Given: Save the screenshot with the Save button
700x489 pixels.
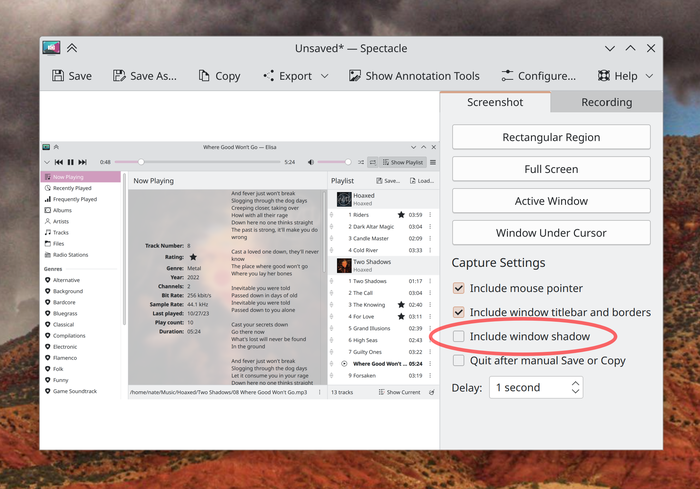Looking at the screenshot, I should click(x=71, y=76).
